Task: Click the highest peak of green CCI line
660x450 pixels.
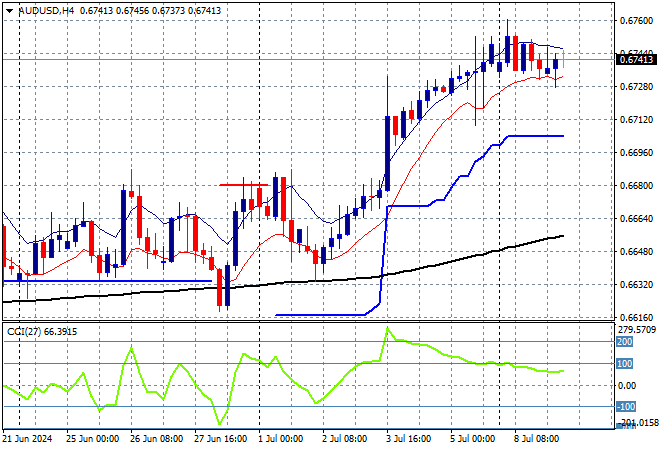Action: click(388, 328)
